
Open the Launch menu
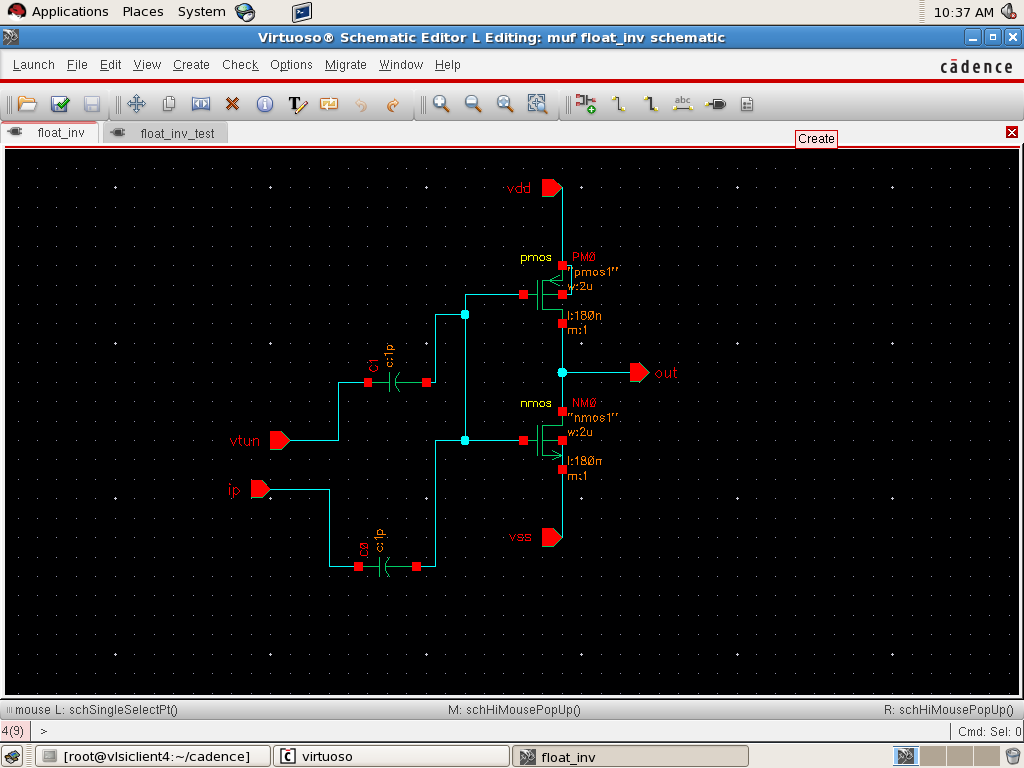(x=34, y=65)
